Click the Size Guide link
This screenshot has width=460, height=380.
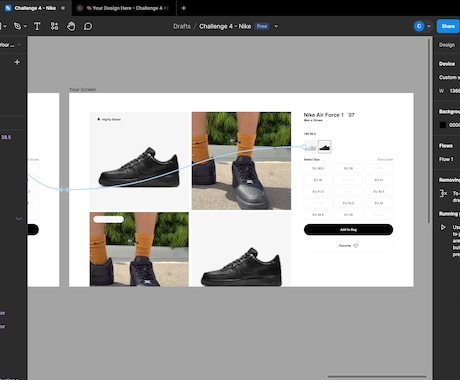pos(385,159)
